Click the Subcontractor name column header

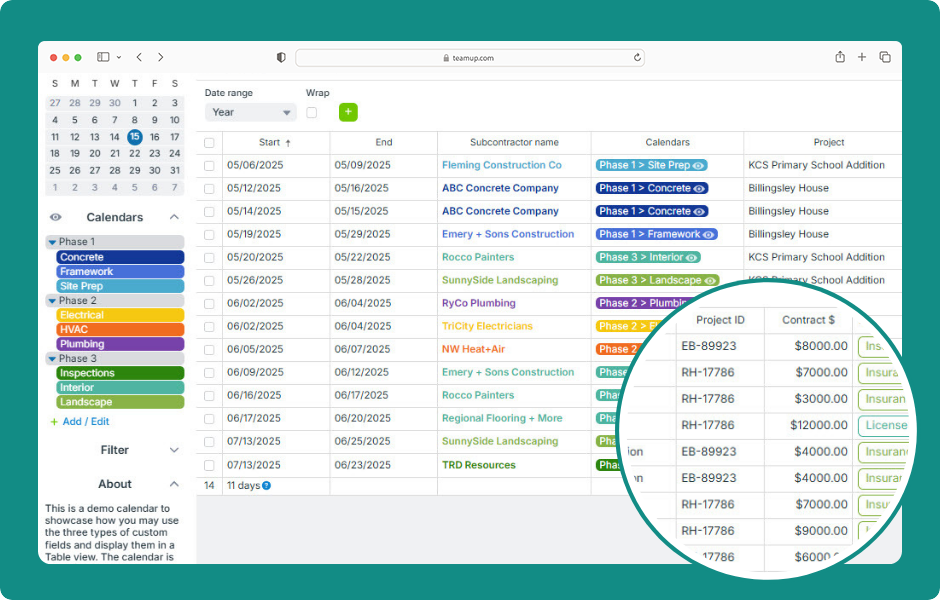514,143
